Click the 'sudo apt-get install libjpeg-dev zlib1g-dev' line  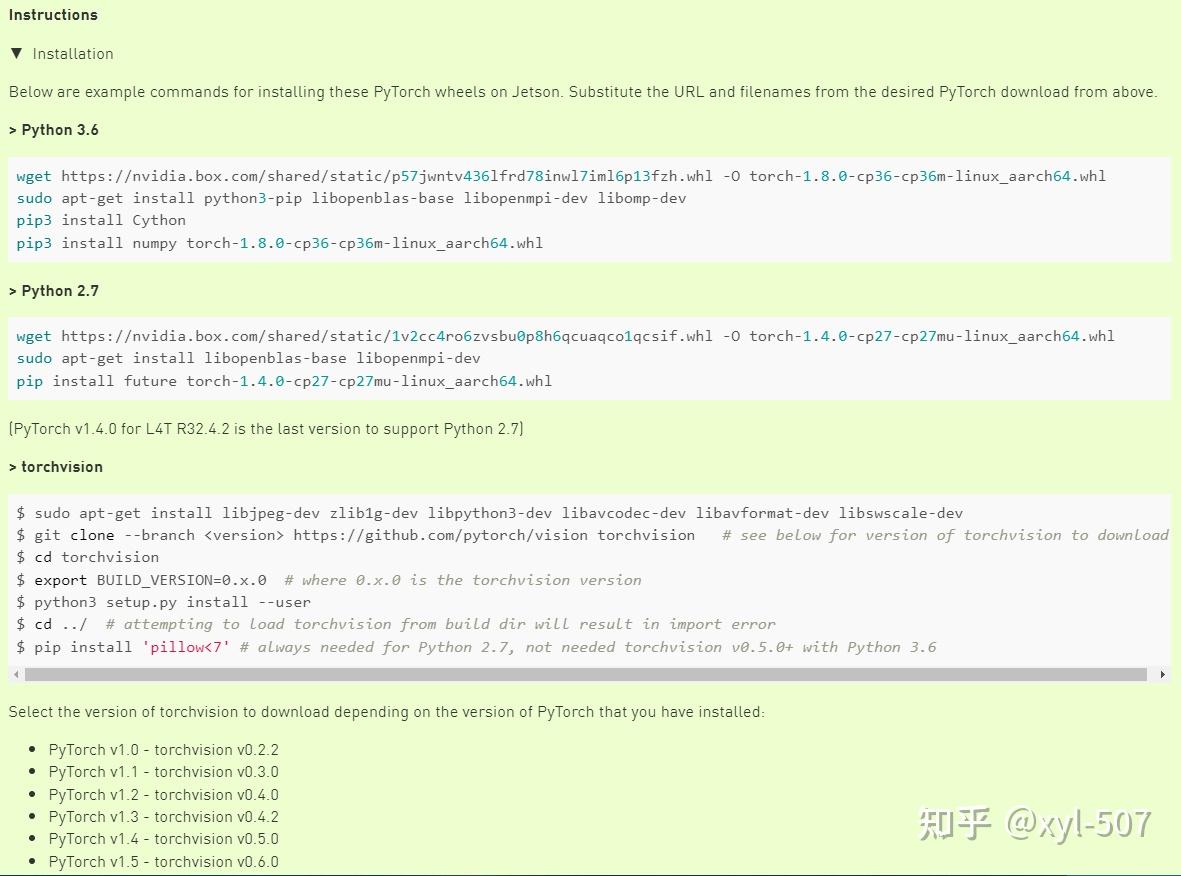pos(490,513)
